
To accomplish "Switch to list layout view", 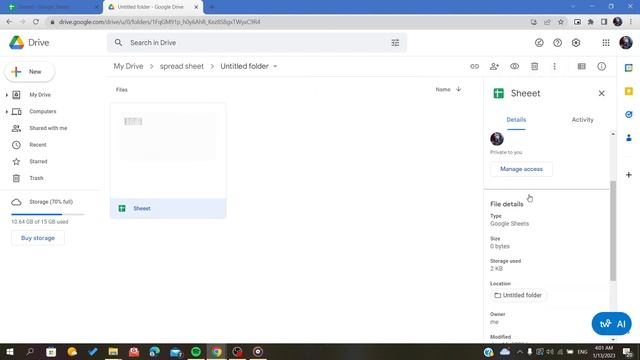I will tap(581, 66).
